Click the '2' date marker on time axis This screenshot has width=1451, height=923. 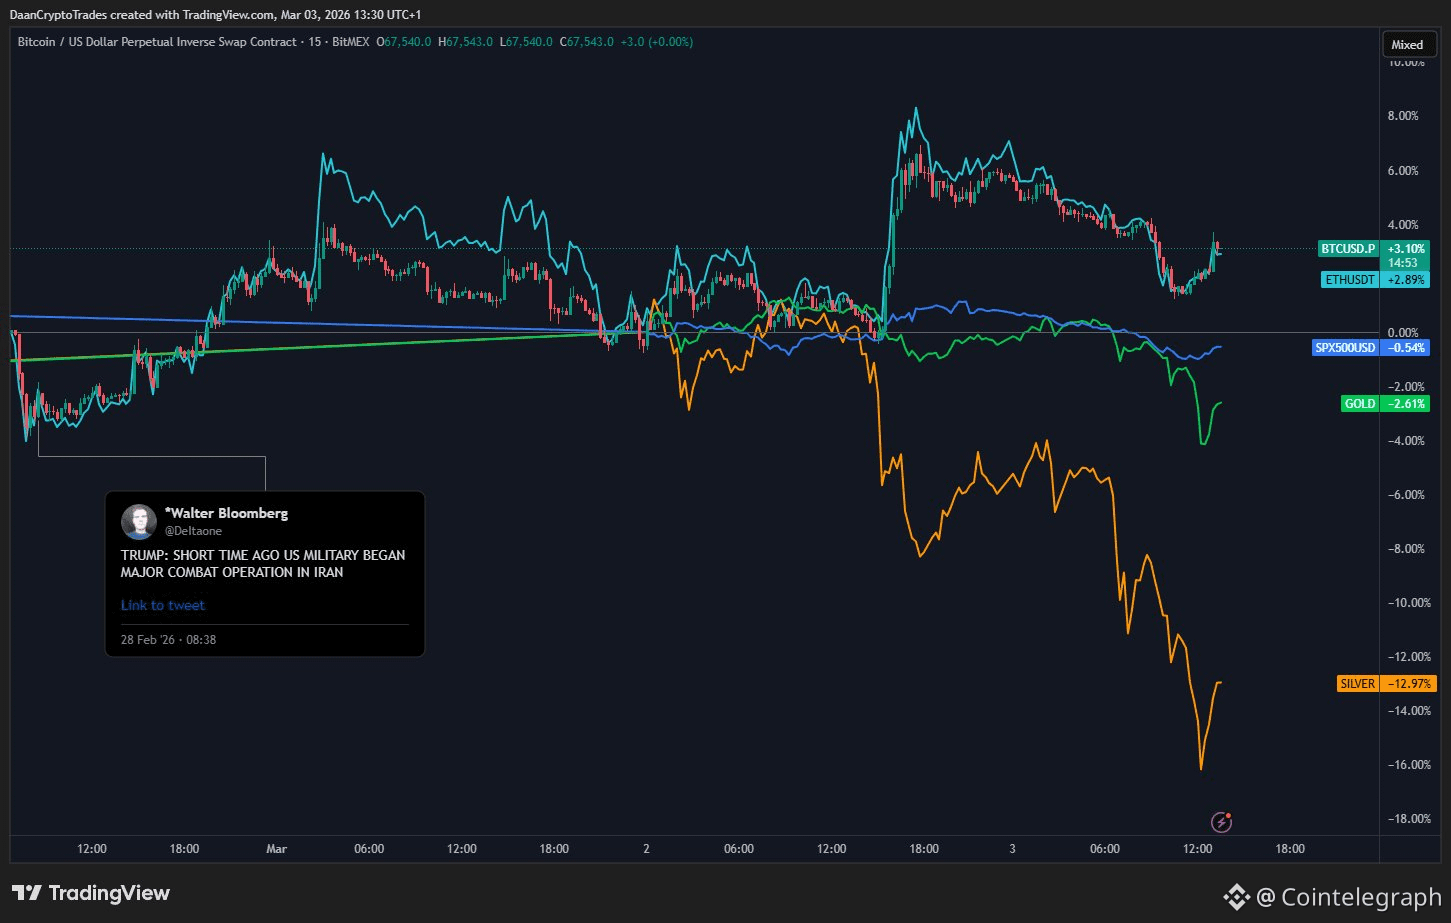coord(646,849)
